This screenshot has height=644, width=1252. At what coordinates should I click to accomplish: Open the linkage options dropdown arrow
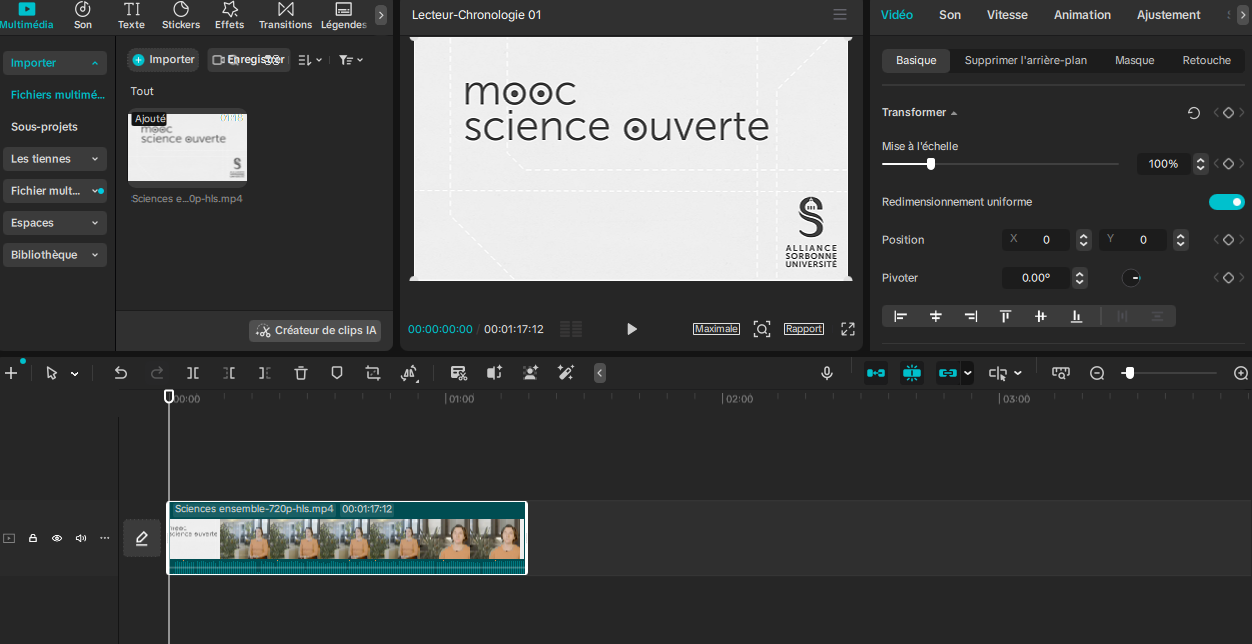[967, 373]
